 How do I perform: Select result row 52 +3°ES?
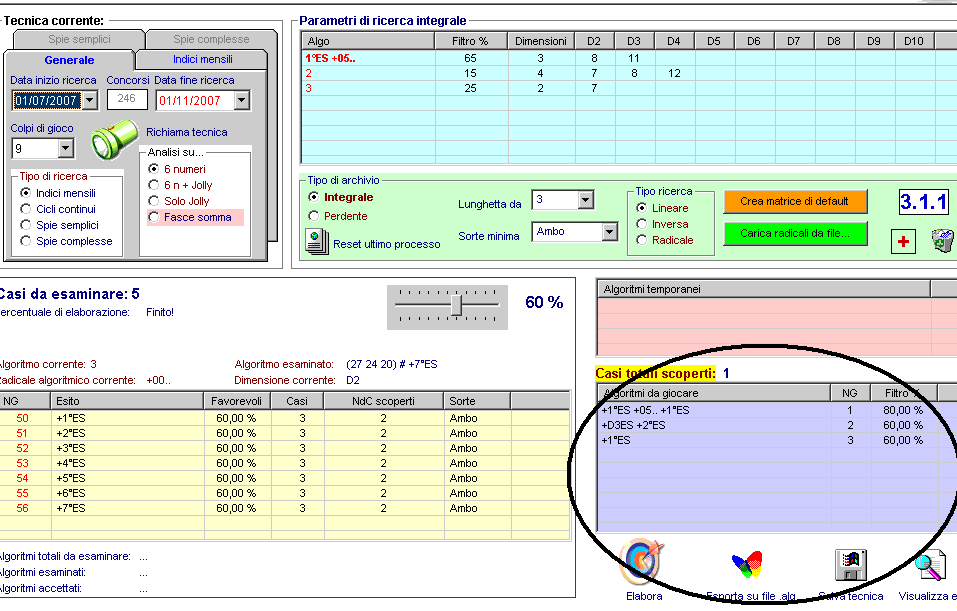[x=284, y=448]
